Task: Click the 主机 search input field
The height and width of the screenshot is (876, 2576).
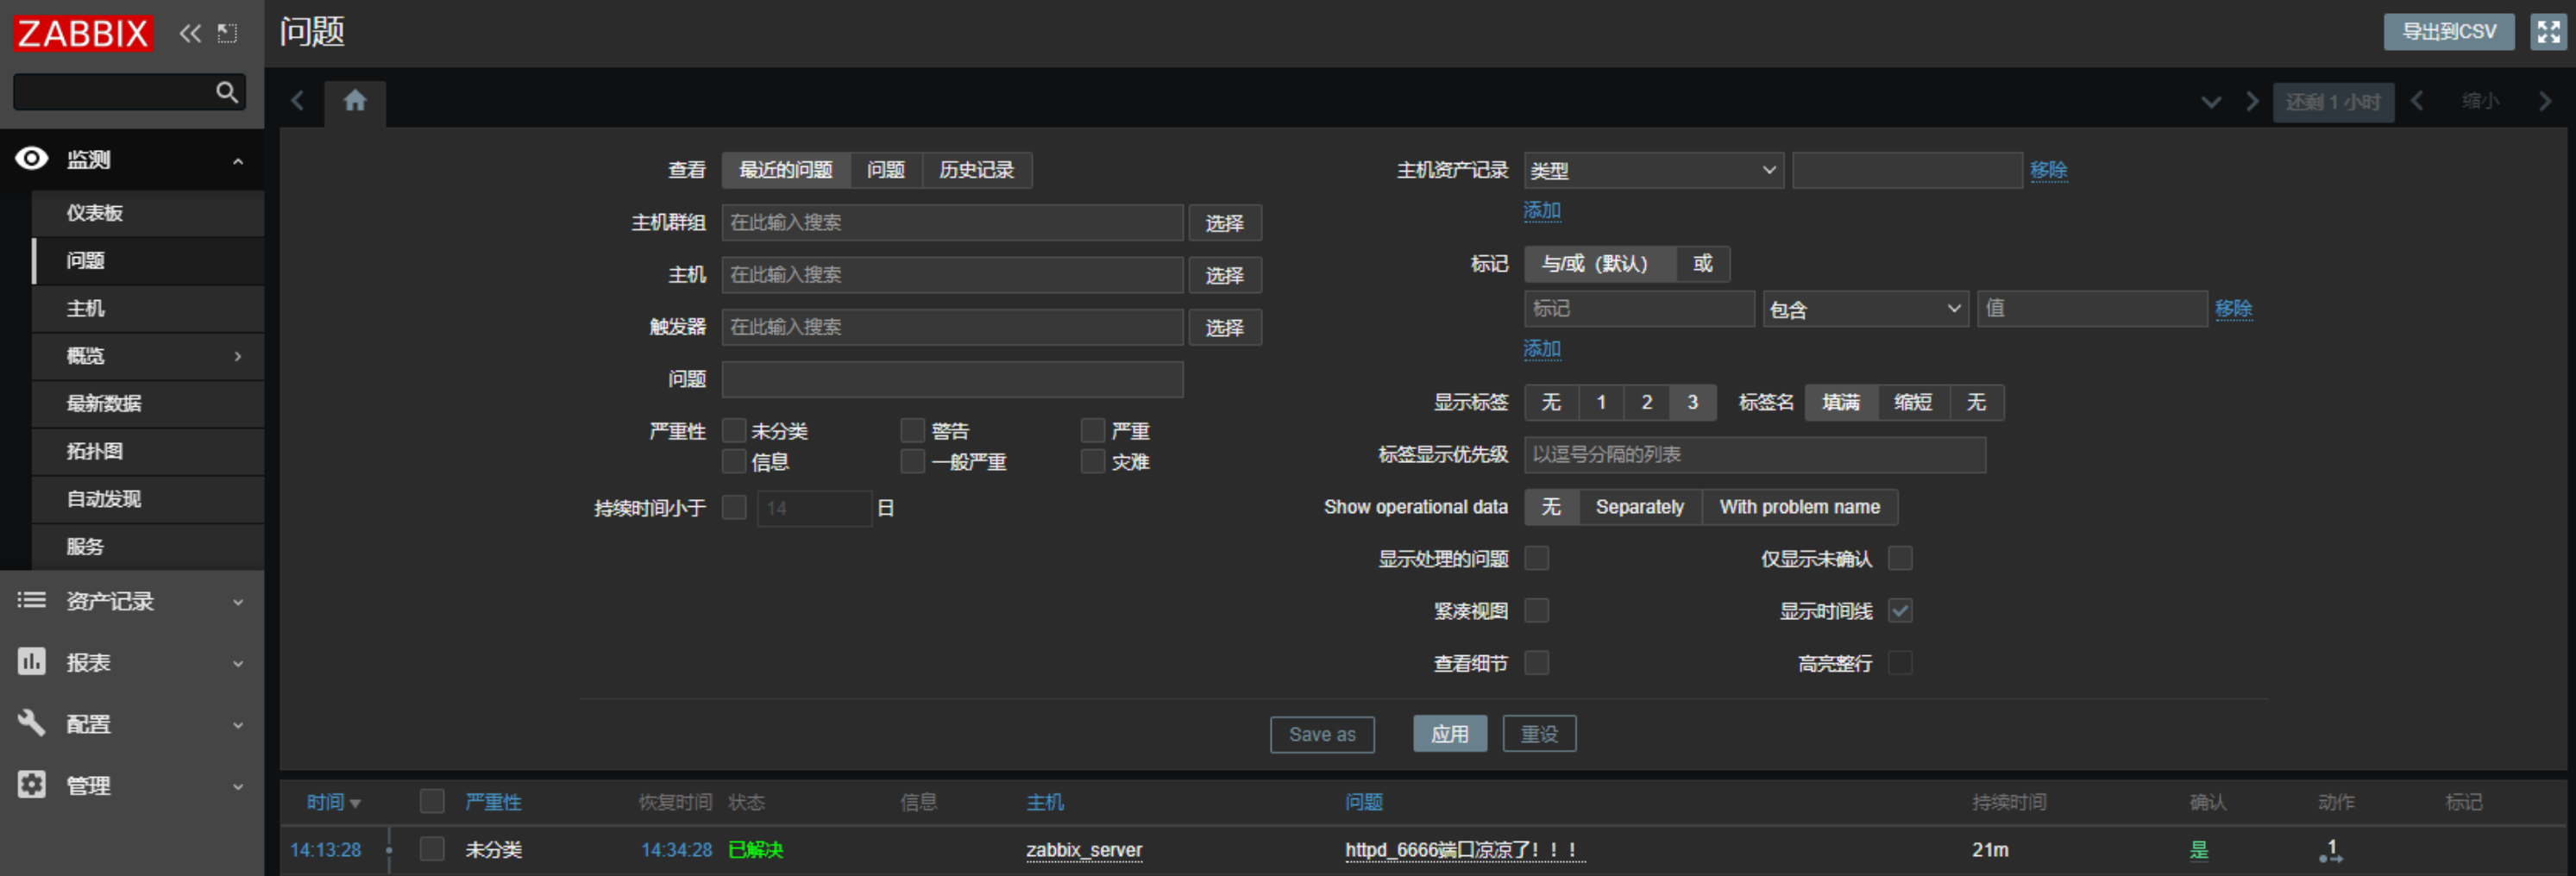Action: pyautogui.click(x=952, y=275)
